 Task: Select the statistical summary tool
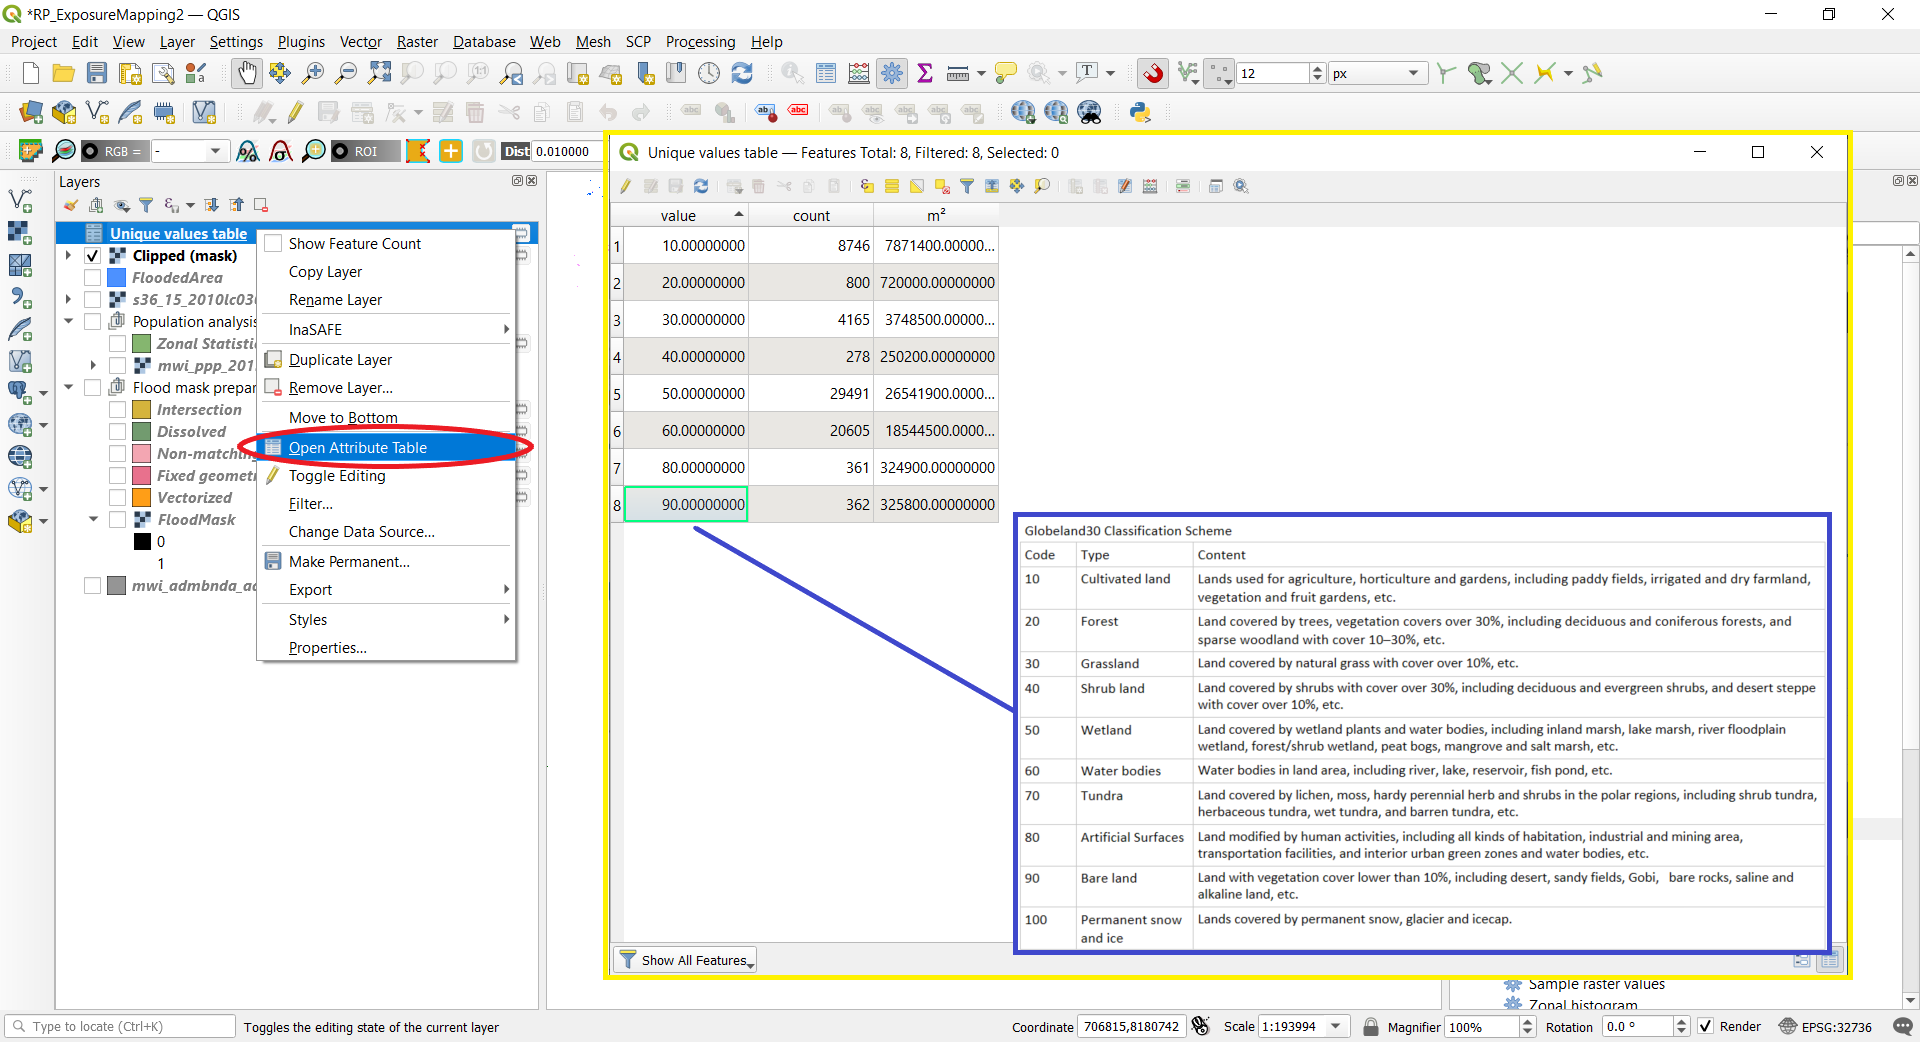[x=925, y=73]
